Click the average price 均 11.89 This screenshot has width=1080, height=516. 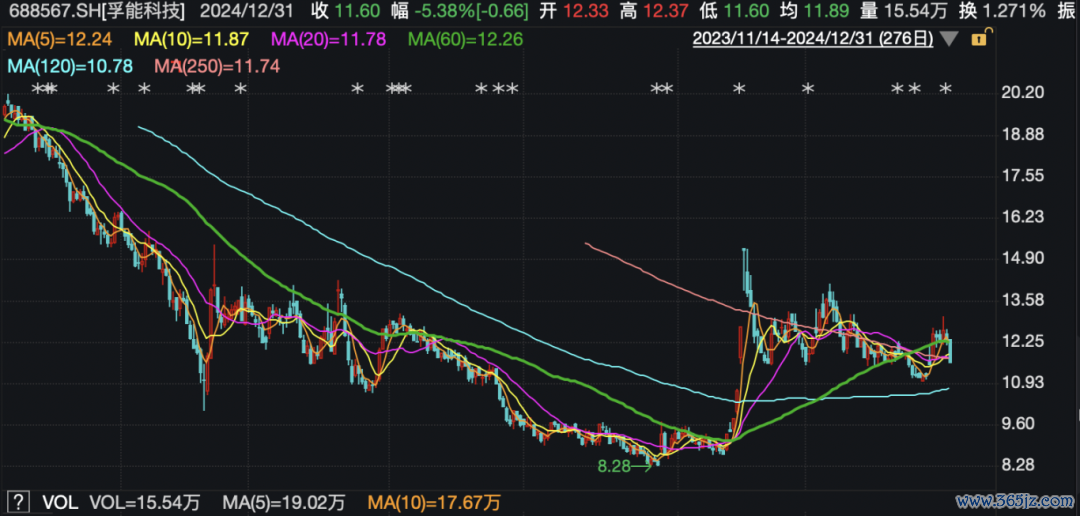point(817,11)
